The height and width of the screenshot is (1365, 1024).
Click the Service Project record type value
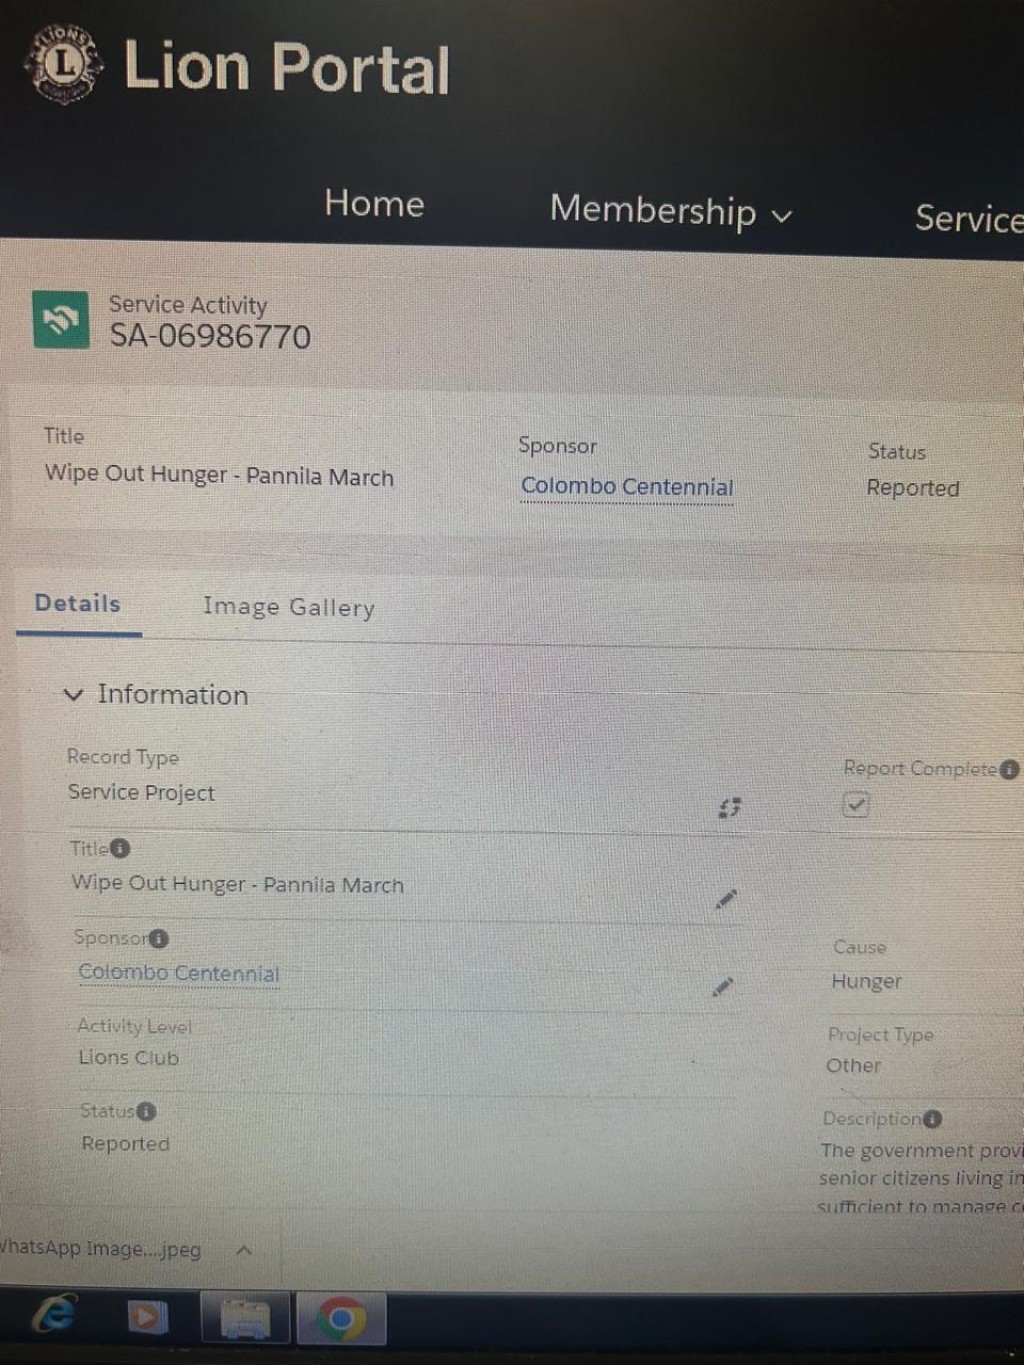pos(141,793)
